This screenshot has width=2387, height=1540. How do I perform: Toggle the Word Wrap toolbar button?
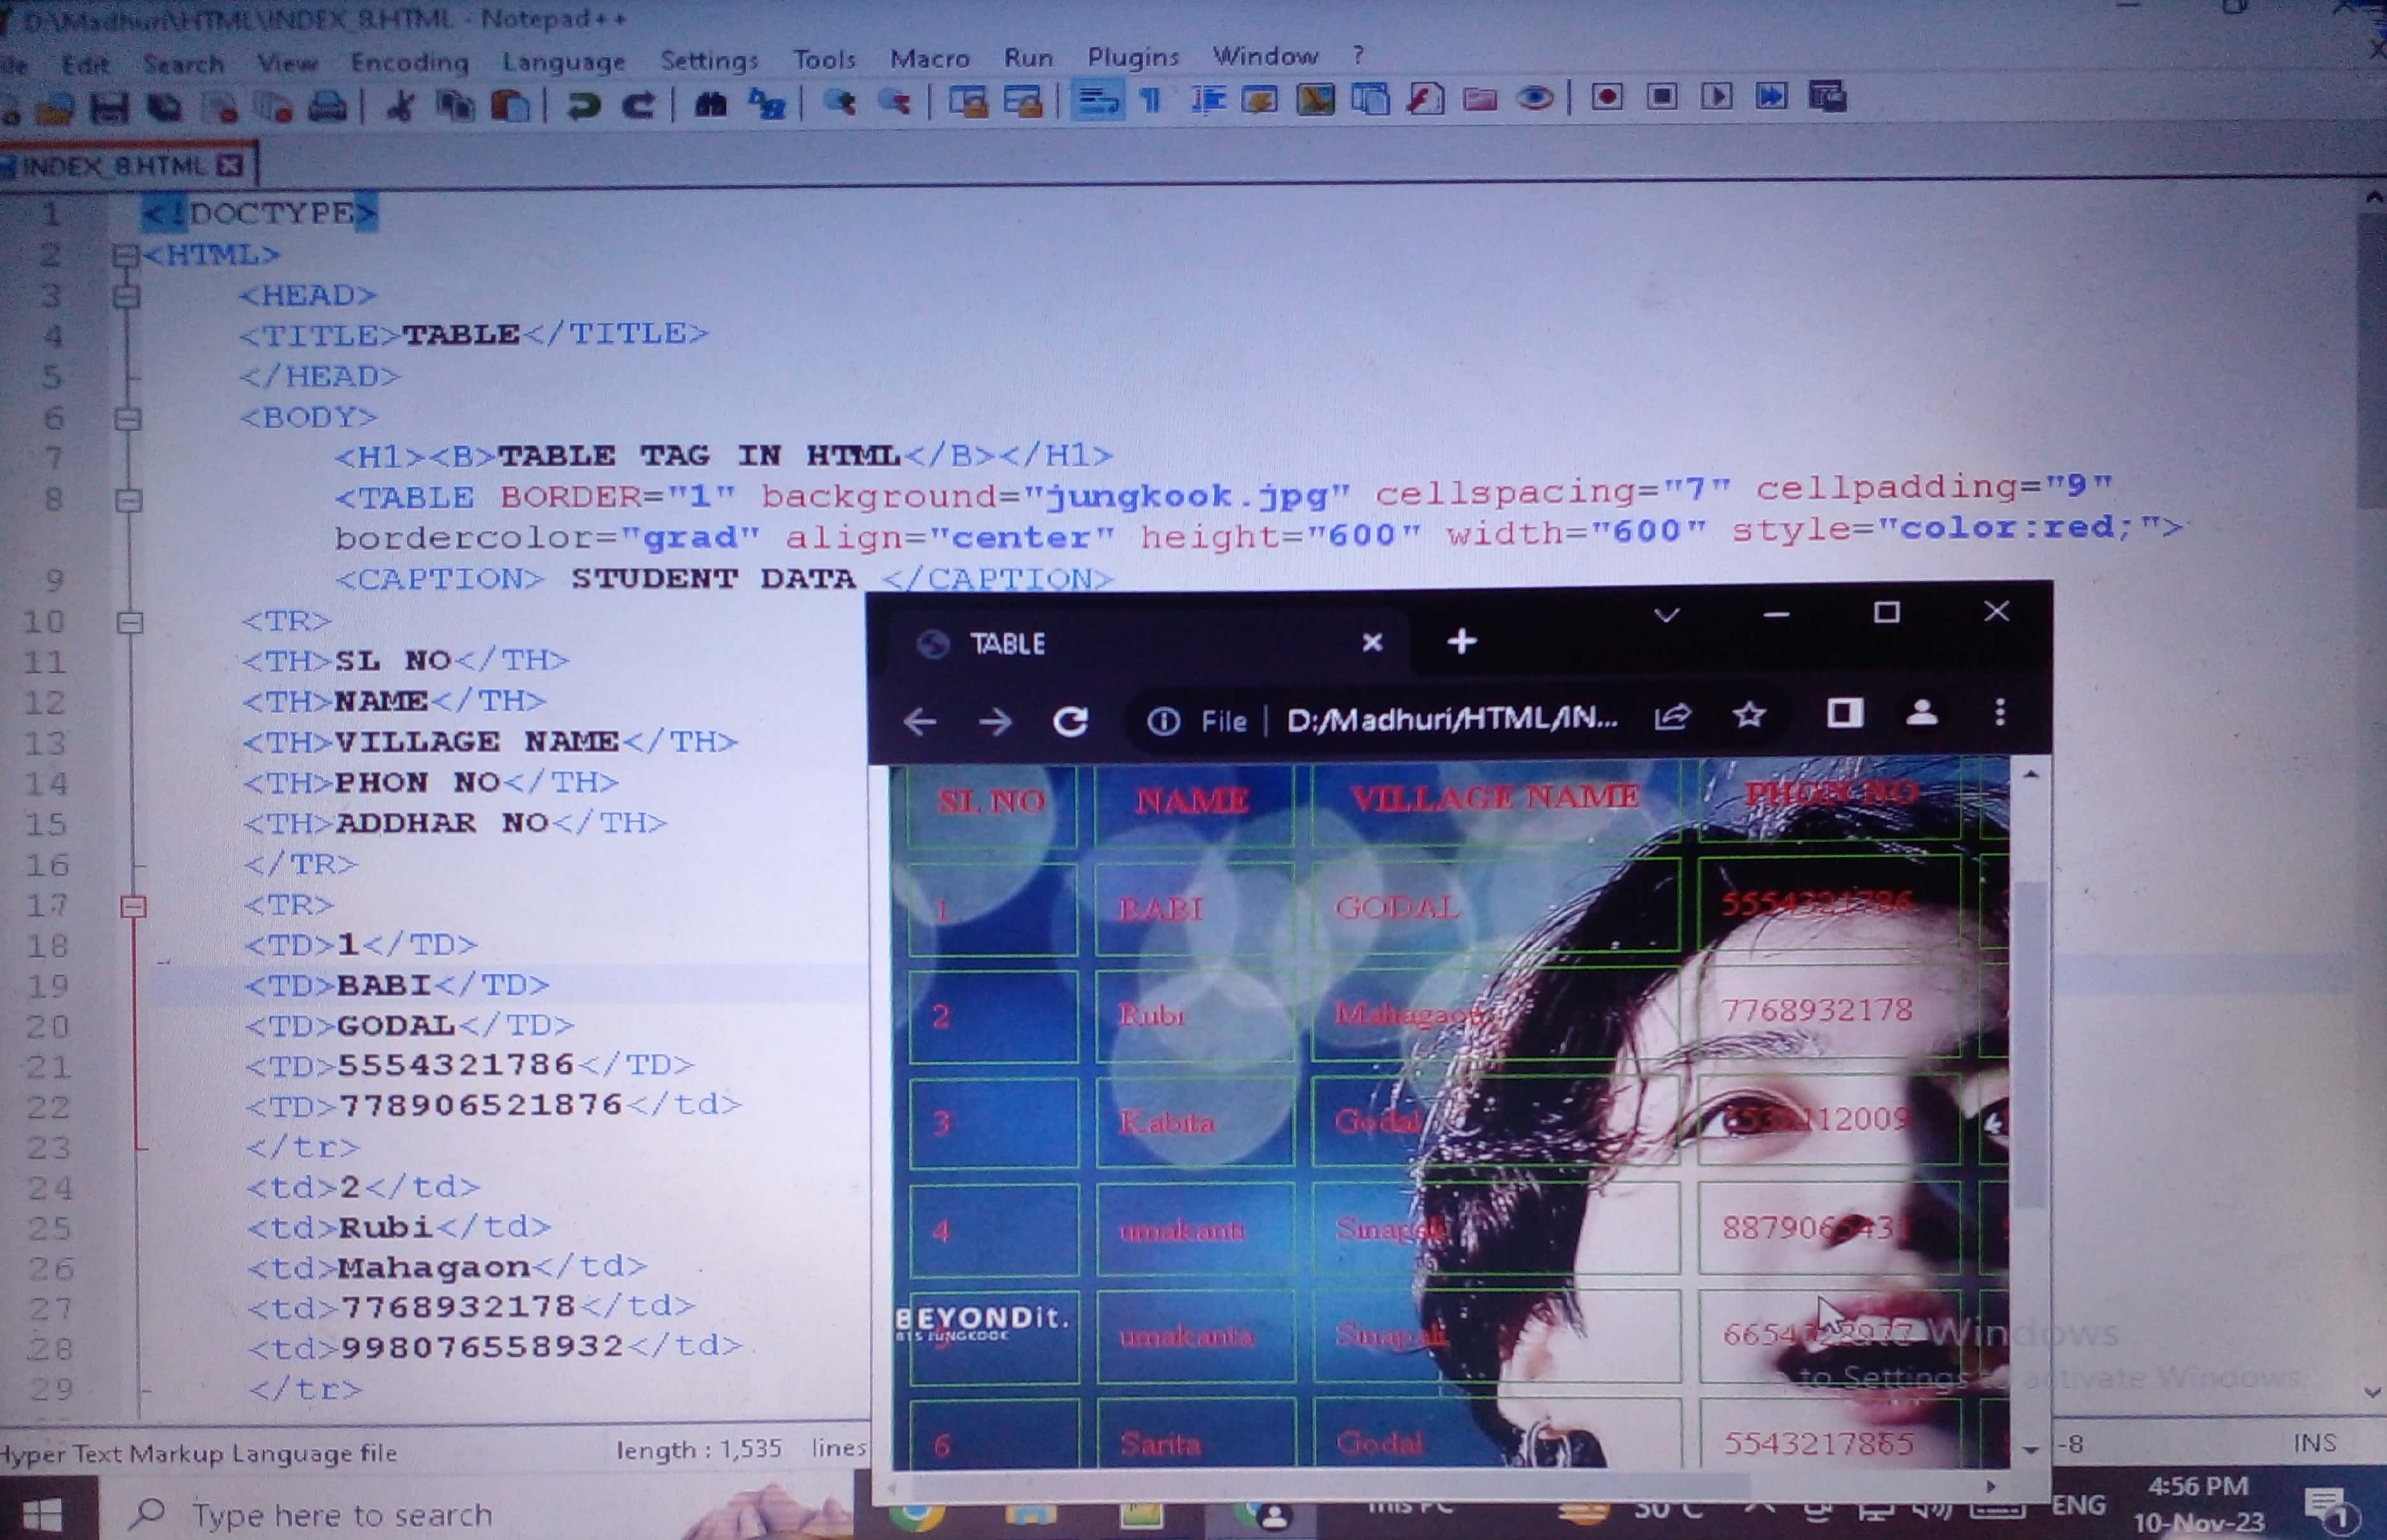[1097, 100]
